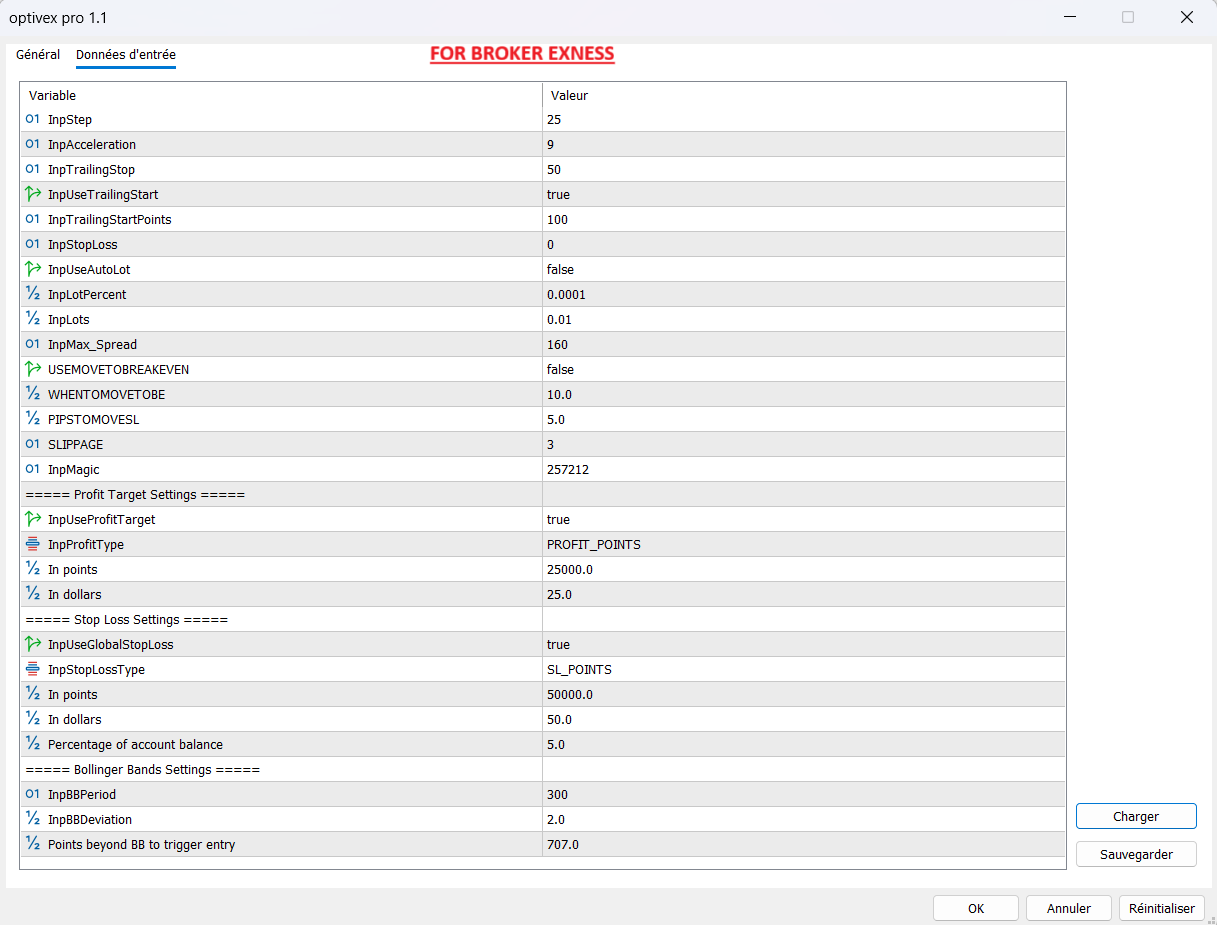
Task: Click the enum list icon beside InpStopLossType
Action: coord(32,669)
